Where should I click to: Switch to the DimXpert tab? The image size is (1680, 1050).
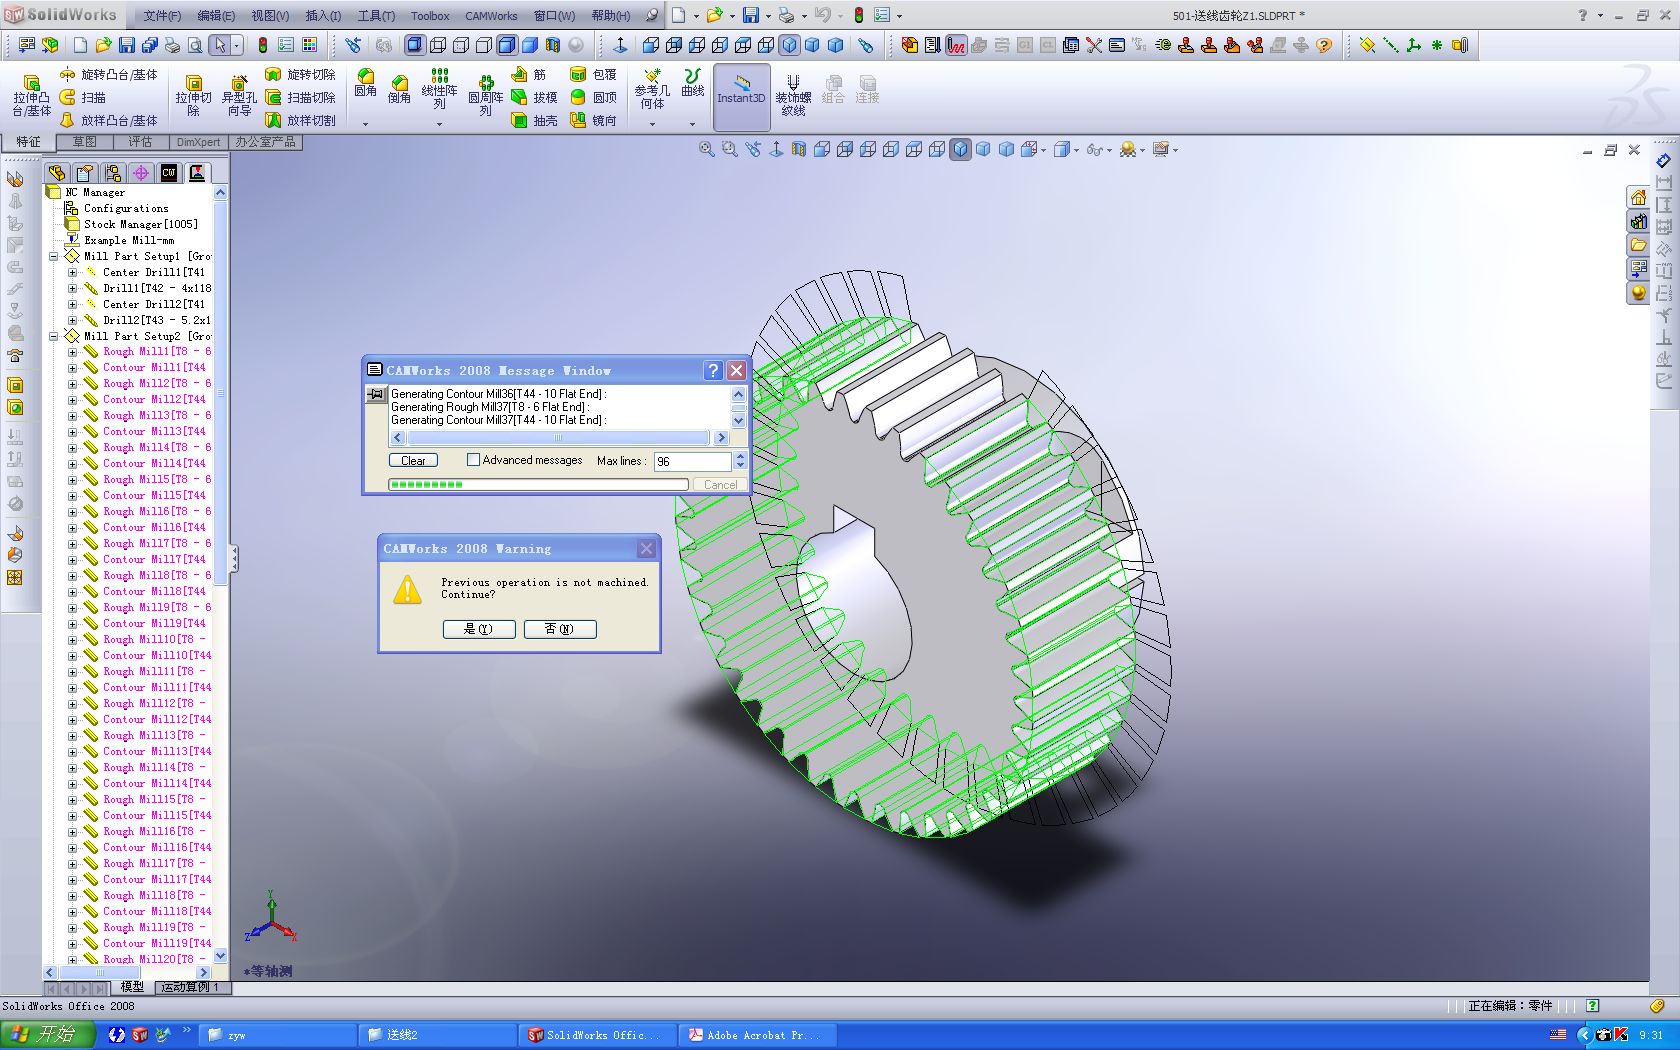click(198, 142)
